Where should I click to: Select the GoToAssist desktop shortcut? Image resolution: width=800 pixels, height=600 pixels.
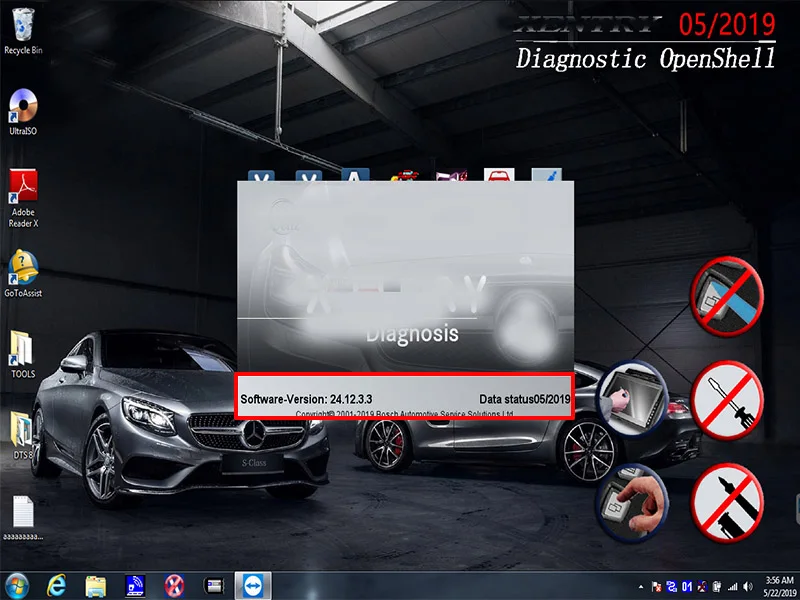tap(23, 274)
